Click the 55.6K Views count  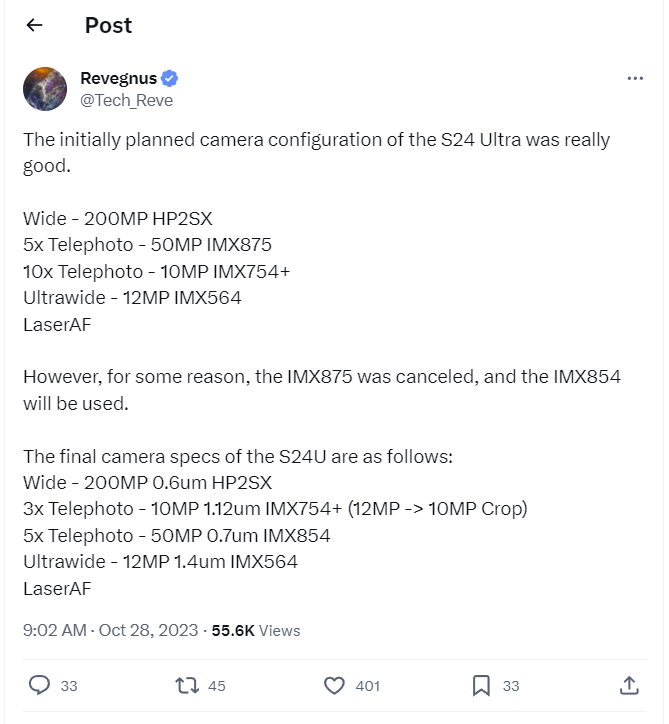255,631
